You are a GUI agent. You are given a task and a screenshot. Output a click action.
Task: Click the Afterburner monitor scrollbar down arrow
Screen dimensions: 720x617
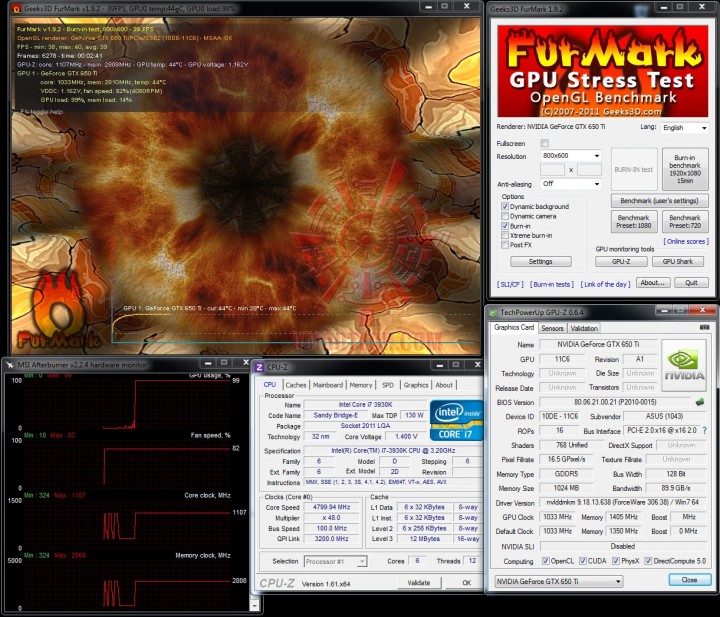tap(255, 606)
